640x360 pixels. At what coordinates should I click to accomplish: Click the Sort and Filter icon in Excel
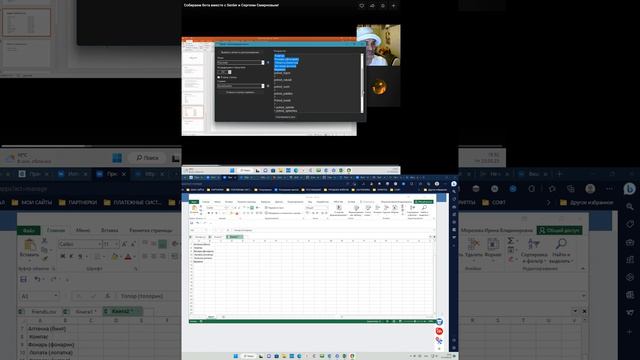pos(412,208)
